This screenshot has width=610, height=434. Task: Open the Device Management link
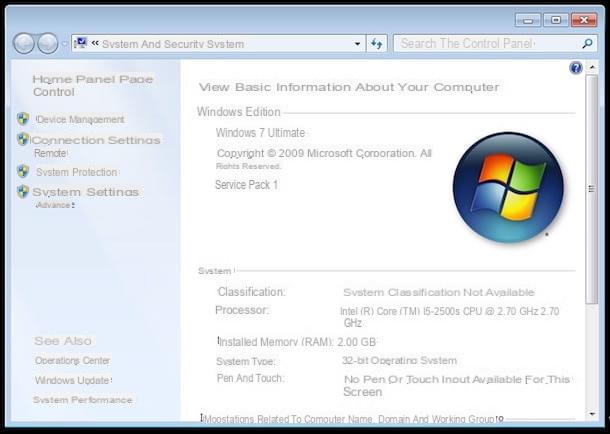point(80,119)
